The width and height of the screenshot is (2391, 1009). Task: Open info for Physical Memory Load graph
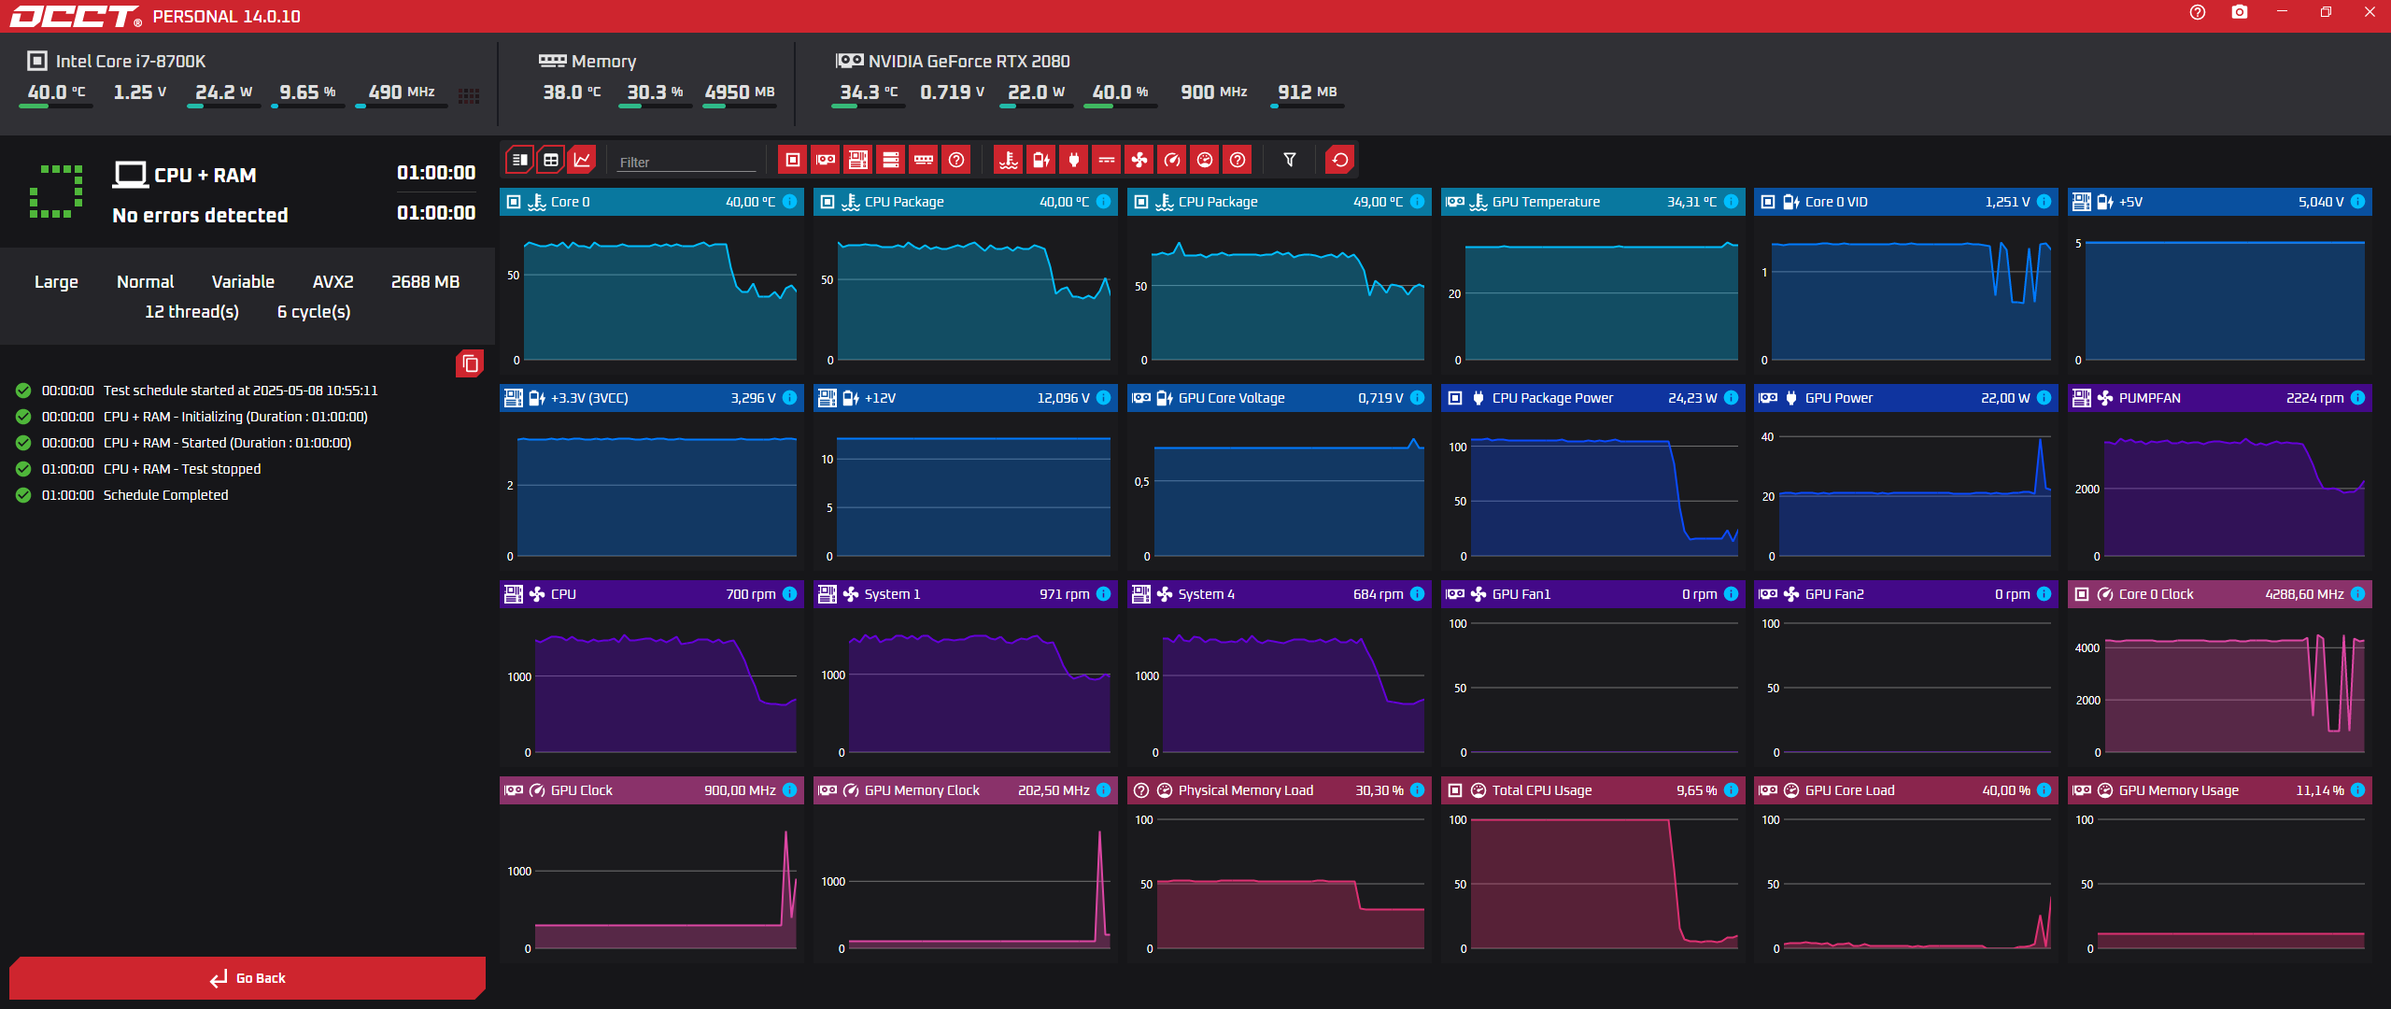click(1417, 790)
